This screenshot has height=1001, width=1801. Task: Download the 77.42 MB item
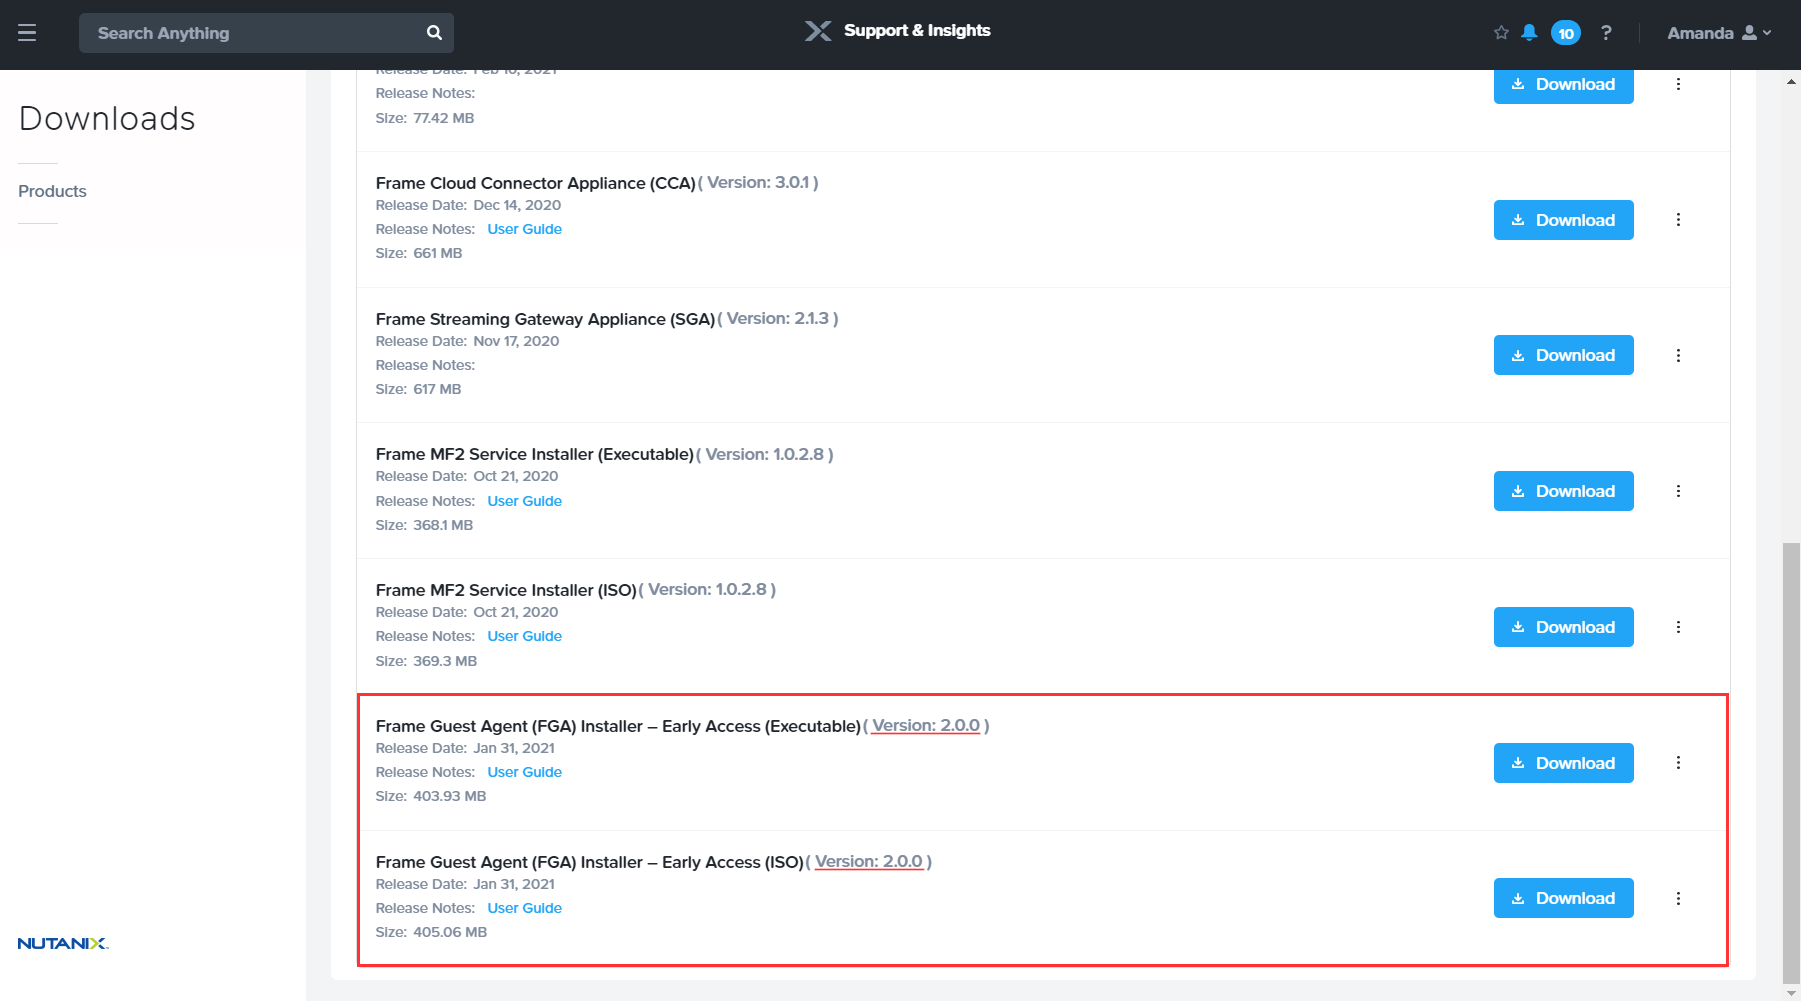coord(1563,85)
